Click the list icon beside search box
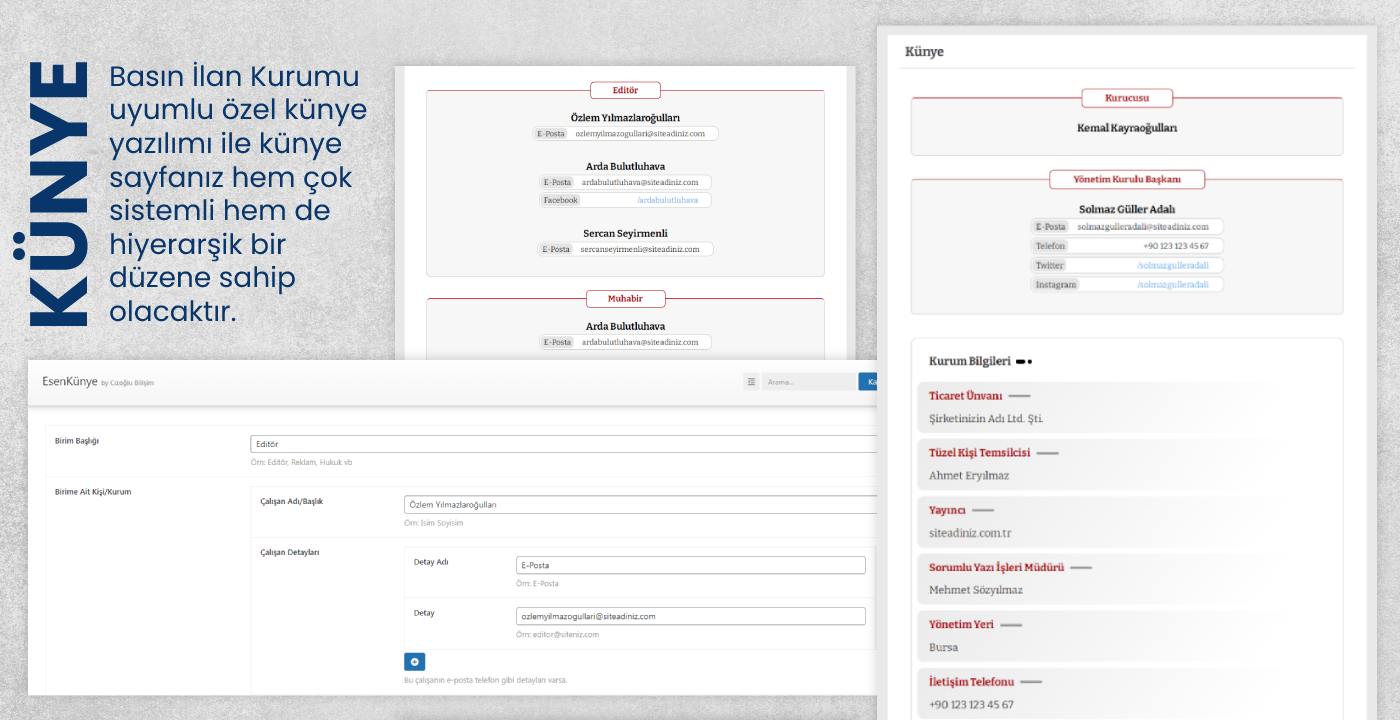The height and width of the screenshot is (720, 1400). click(x=751, y=381)
